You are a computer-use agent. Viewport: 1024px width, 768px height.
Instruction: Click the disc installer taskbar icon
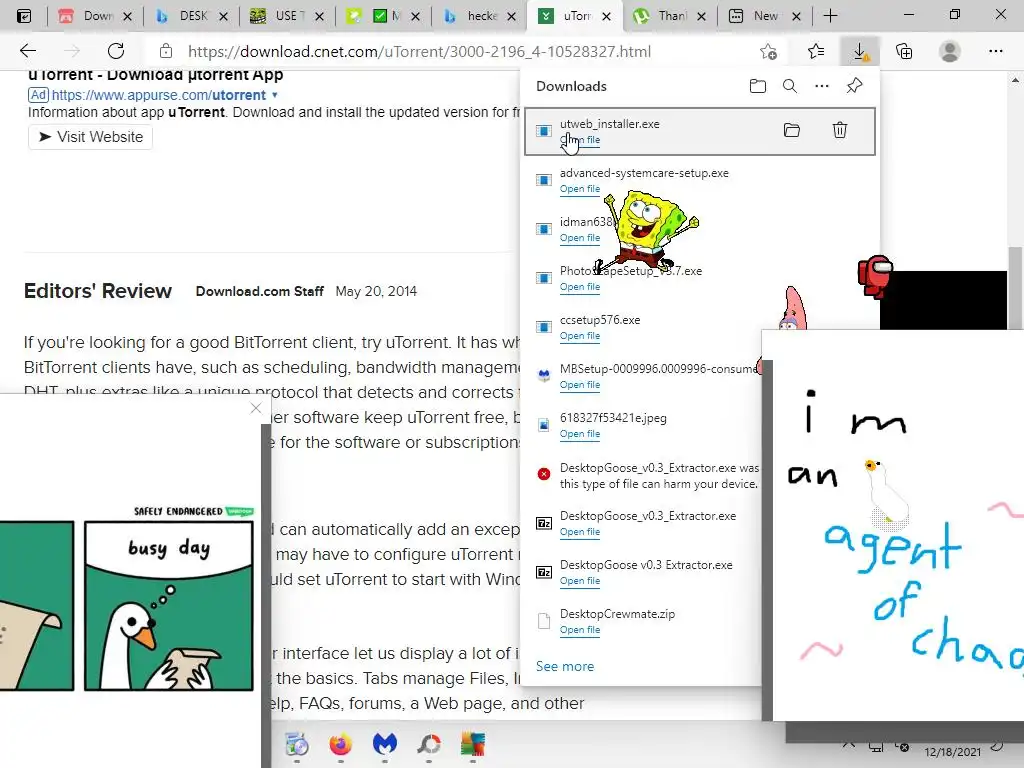(x=296, y=744)
